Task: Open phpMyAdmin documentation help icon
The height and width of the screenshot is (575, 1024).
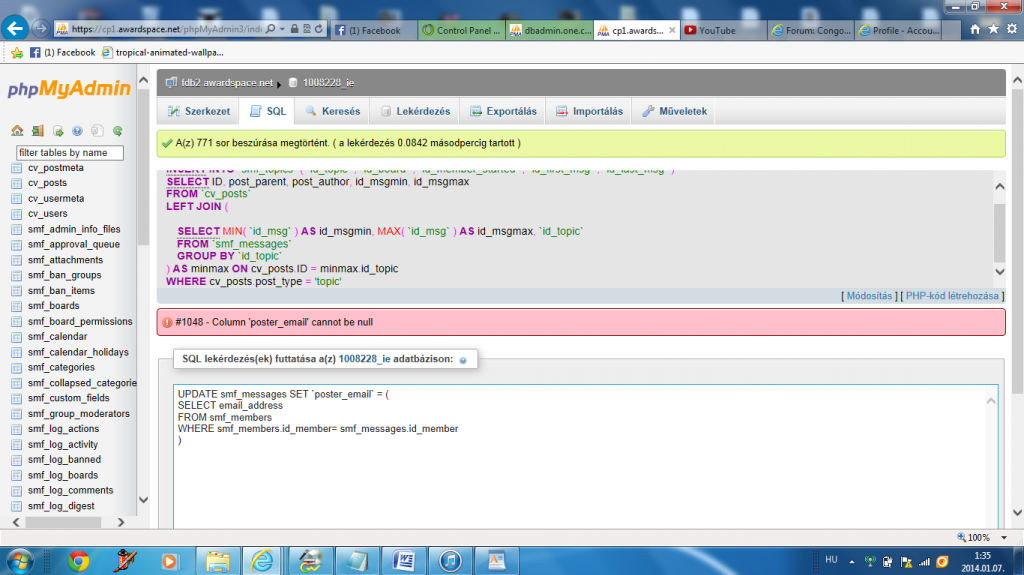Action: coord(77,131)
